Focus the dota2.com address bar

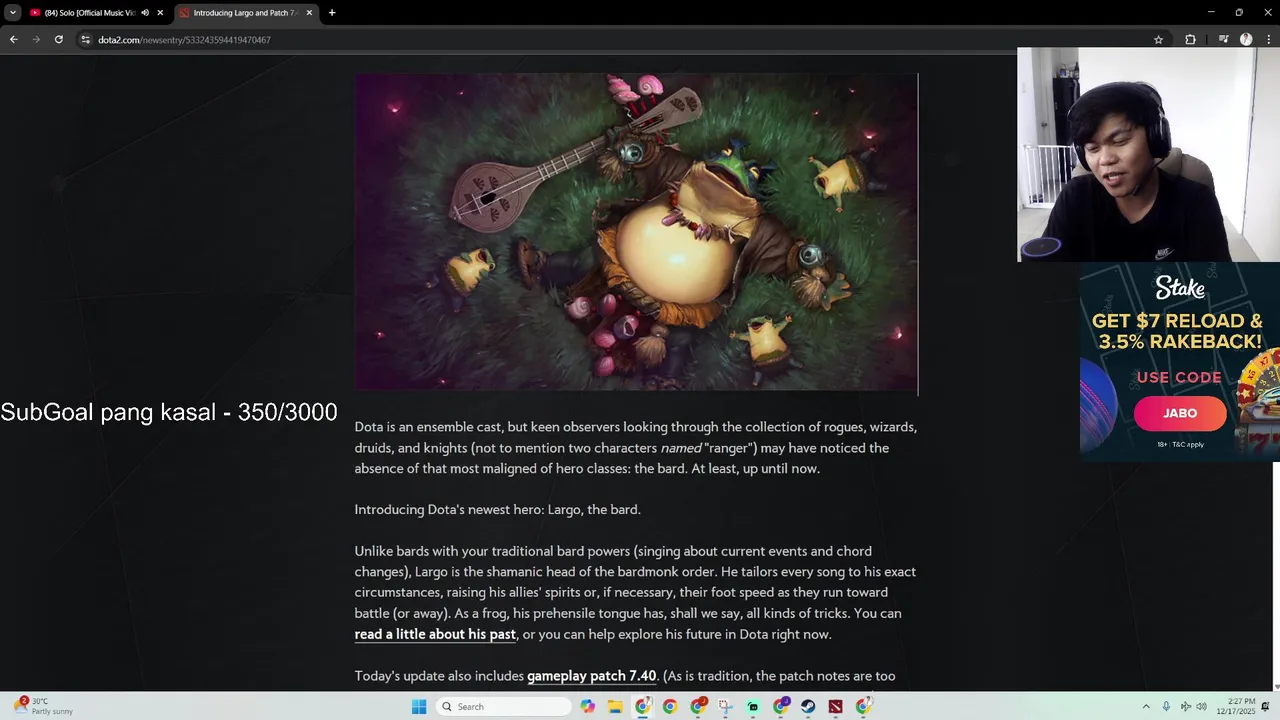pos(620,40)
